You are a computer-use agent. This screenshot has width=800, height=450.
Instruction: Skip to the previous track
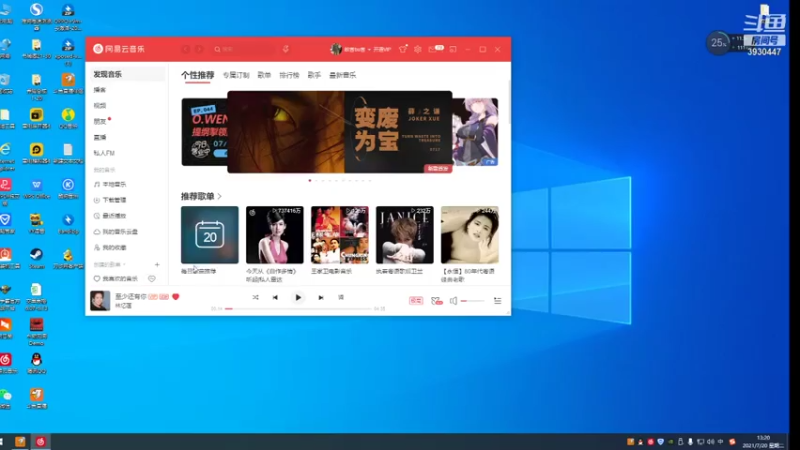275,297
